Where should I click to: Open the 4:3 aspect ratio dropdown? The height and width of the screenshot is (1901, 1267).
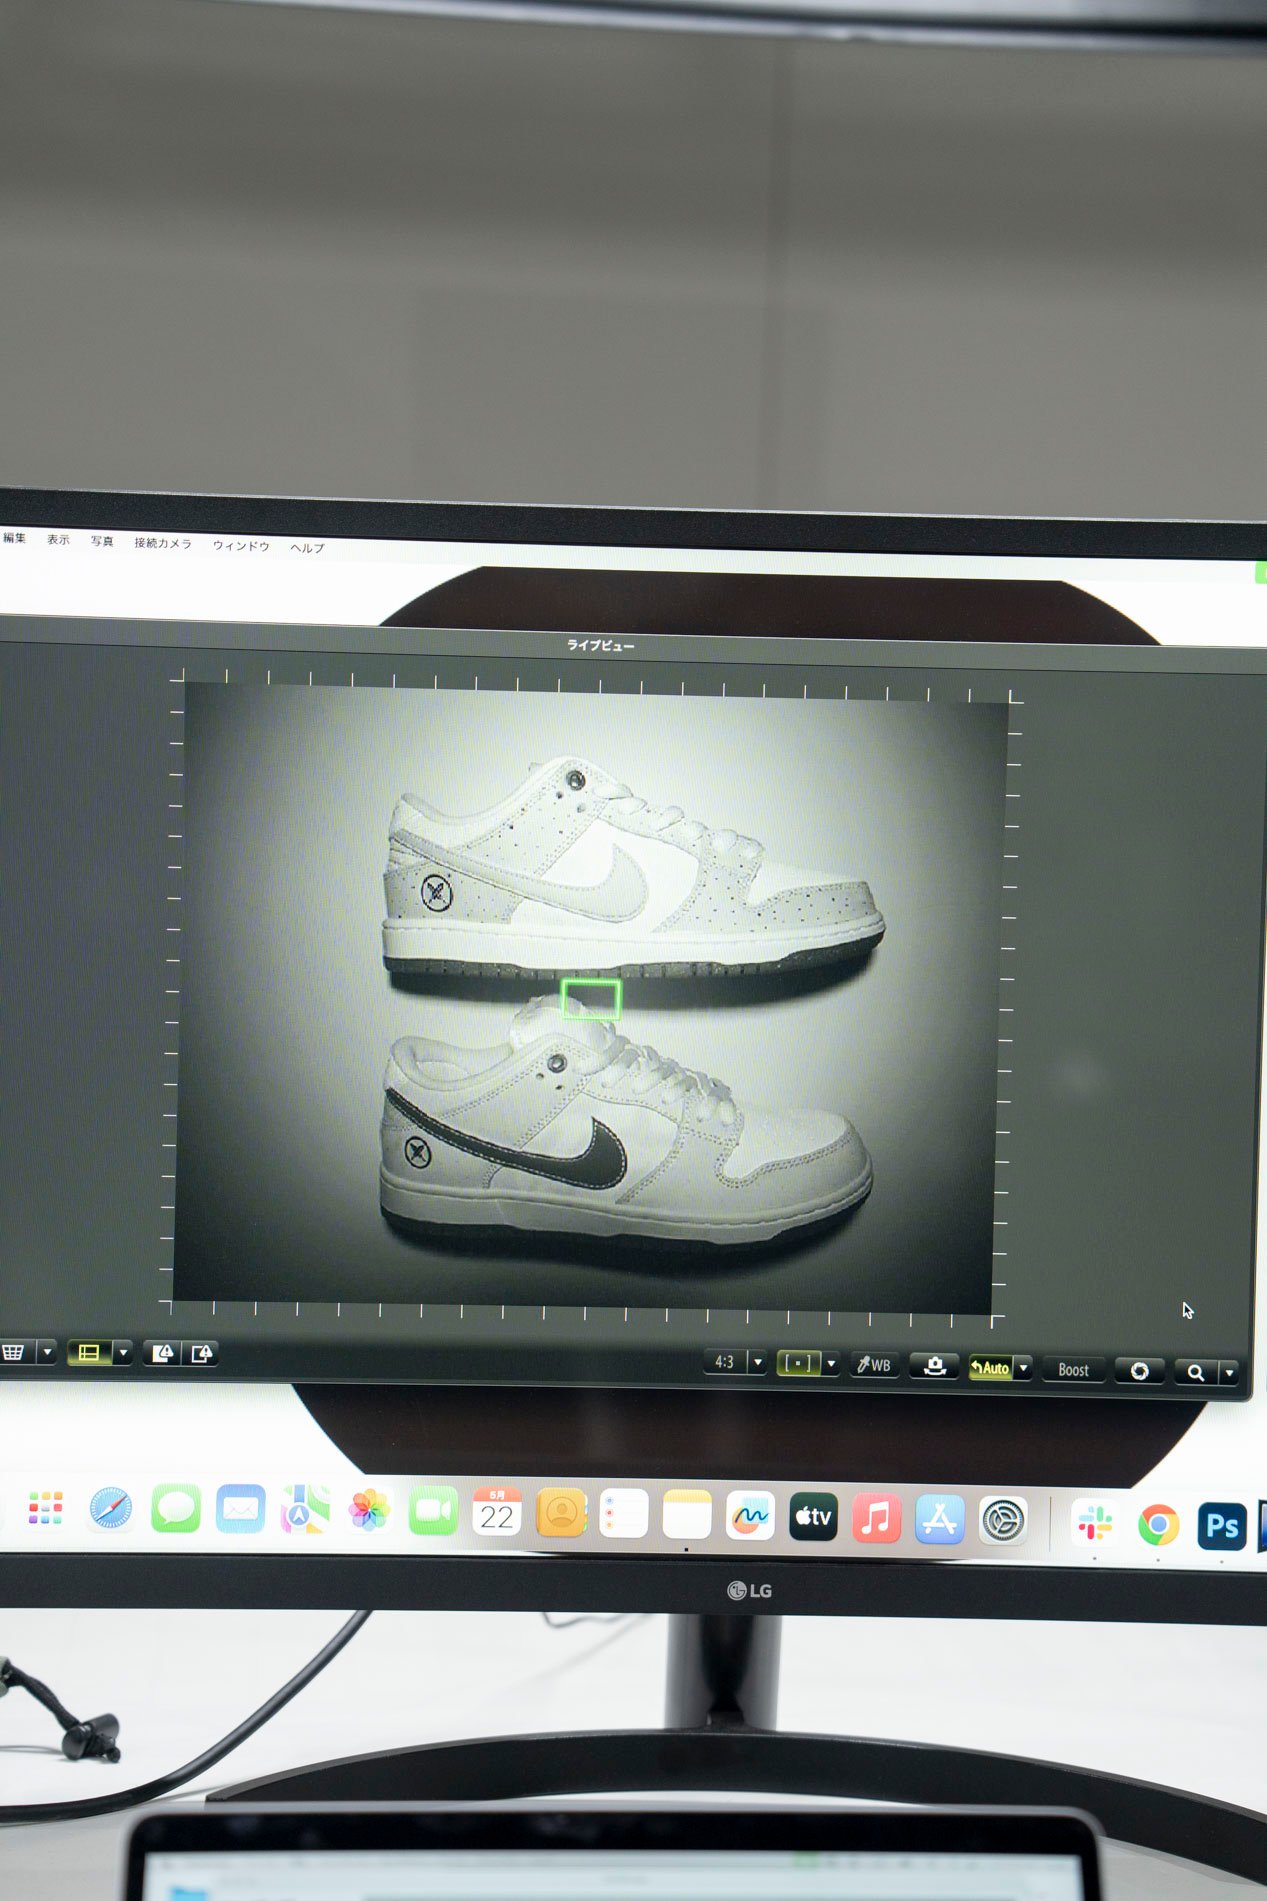pyautogui.click(x=757, y=1362)
